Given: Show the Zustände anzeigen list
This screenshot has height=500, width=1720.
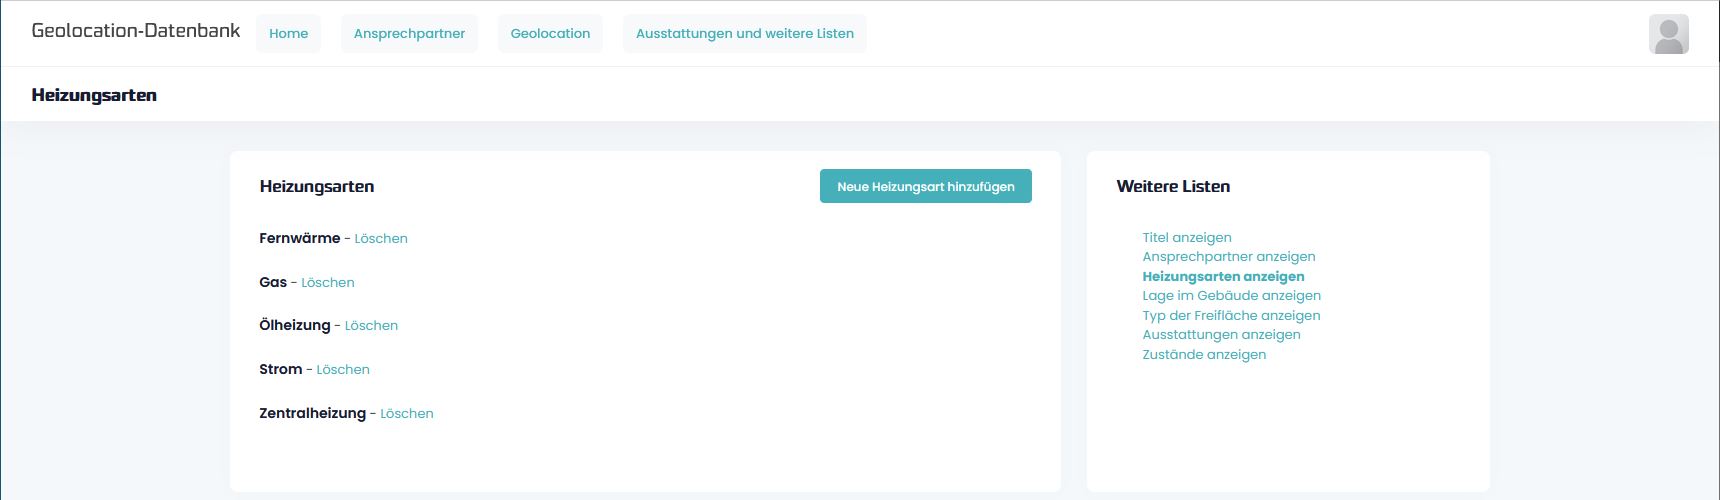Looking at the screenshot, I should (1204, 355).
